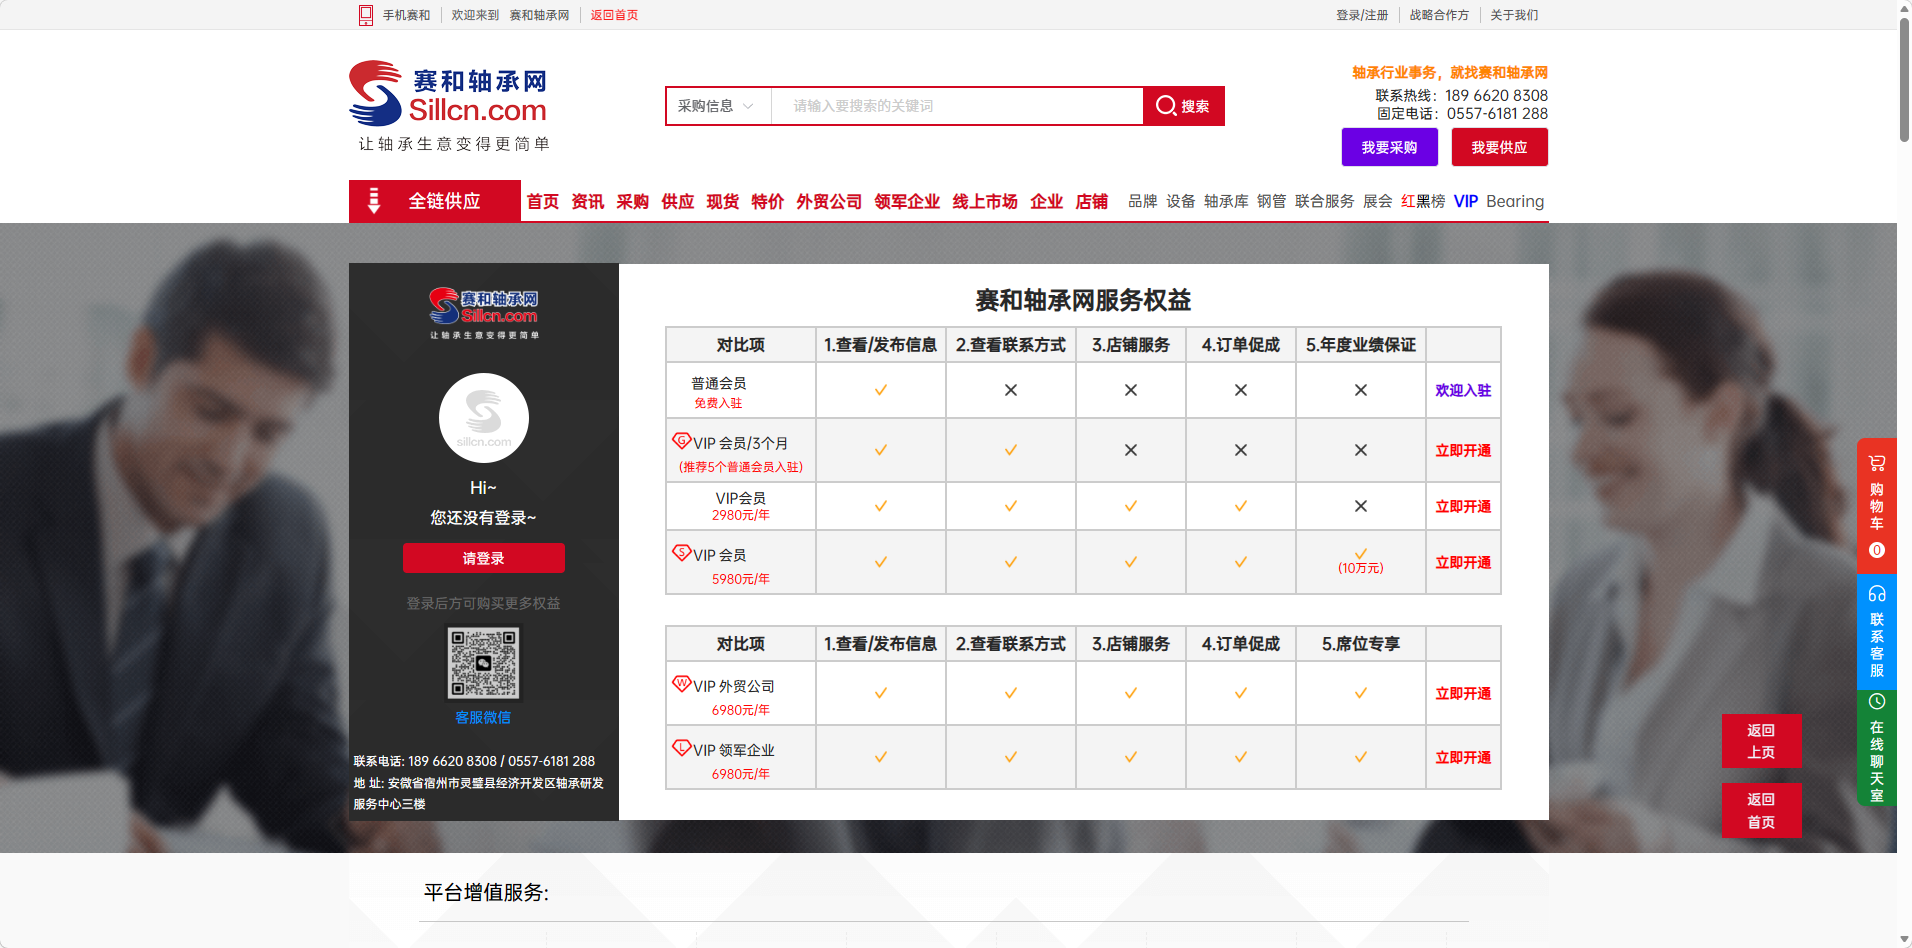This screenshot has width=1912, height=948.
Task: Click the headset 联系客服 sidebar icon
Action: coord(1876,594)
